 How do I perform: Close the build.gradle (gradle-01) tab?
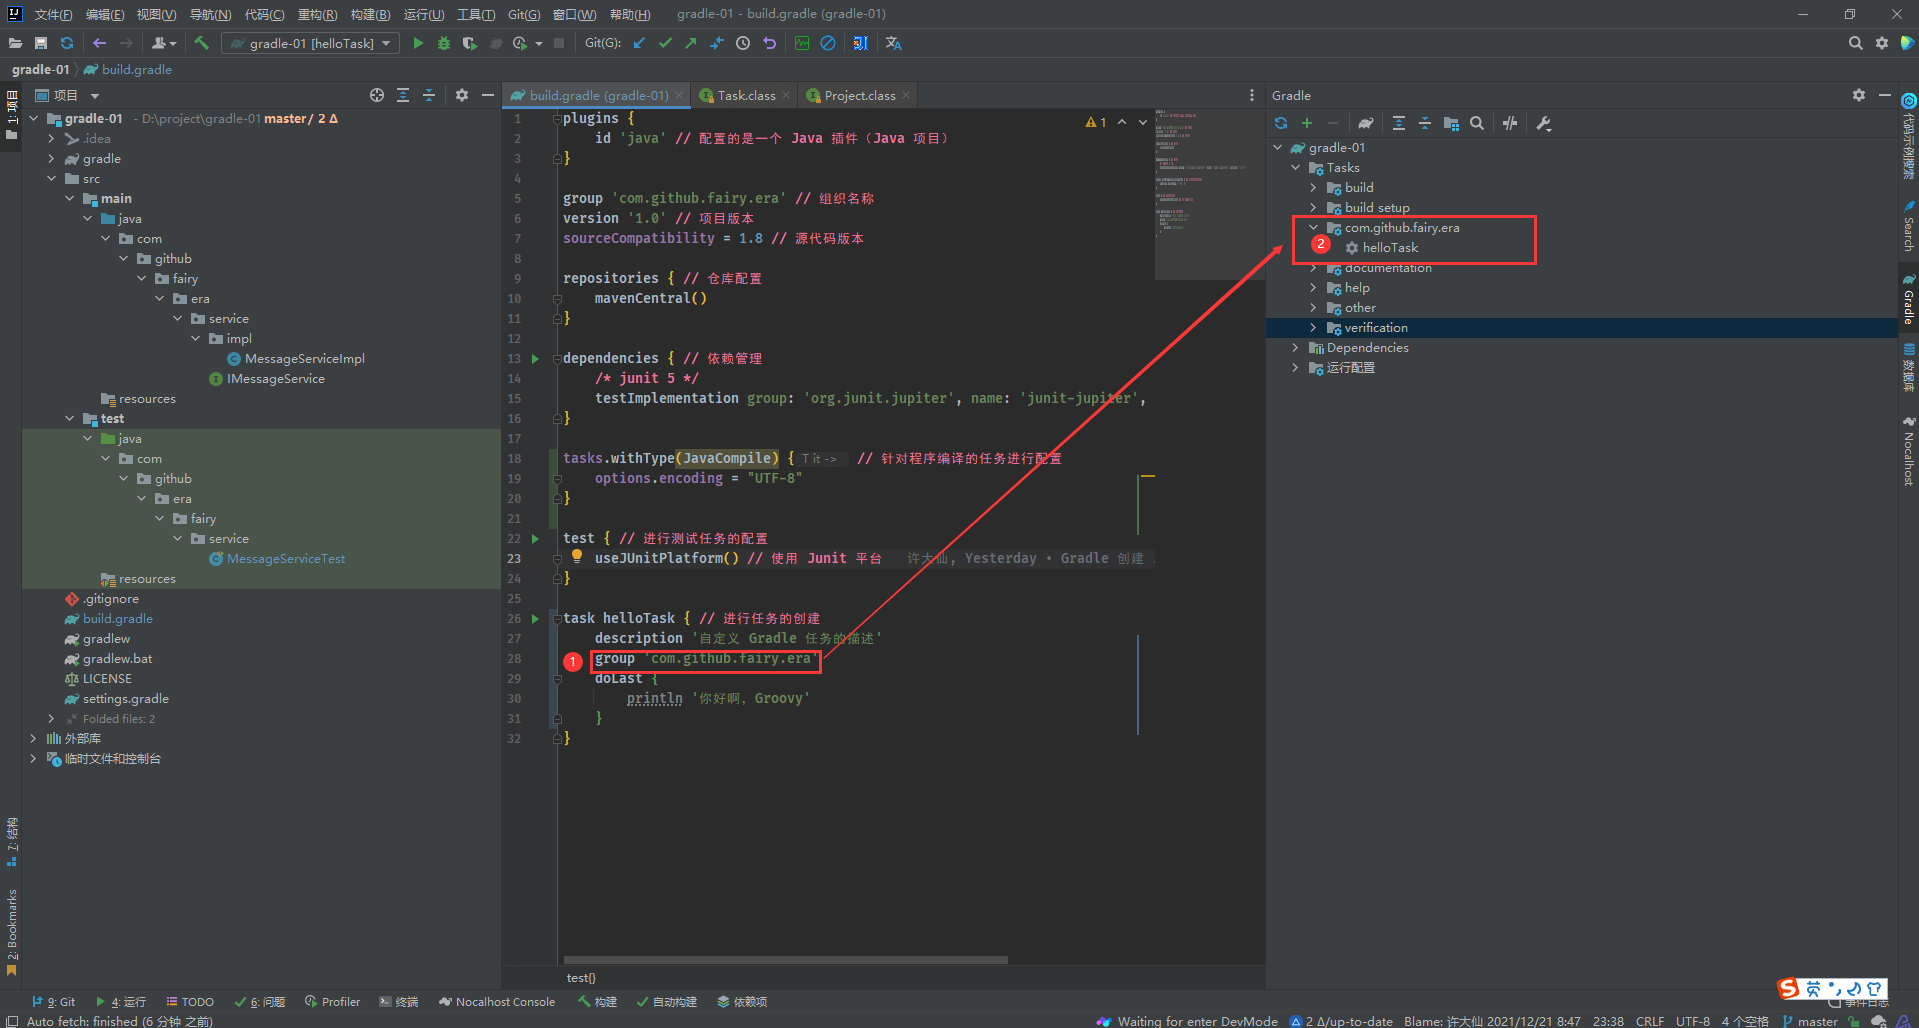(x=679, y=95)
